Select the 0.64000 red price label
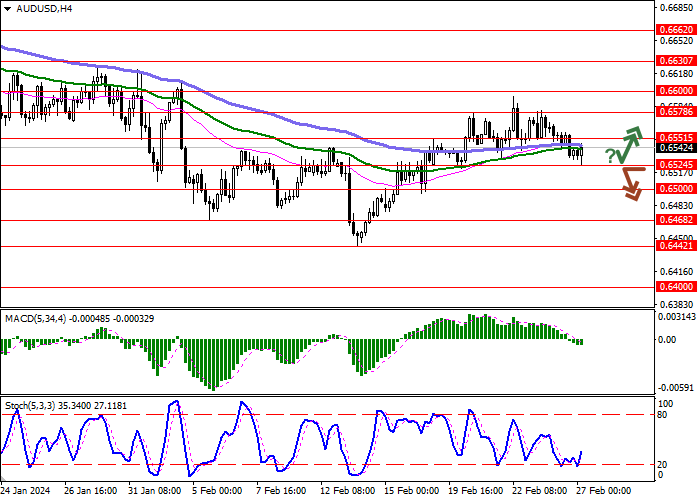 coord(676,287)
